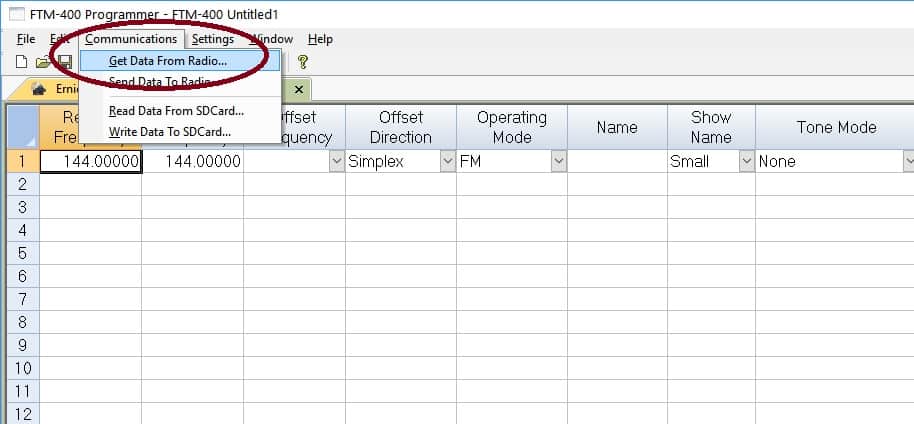Click the New file toolbar icon
Image resolution: width=914 pixels, height=424 pixels.
pyautogui.click(x=21, y=62)
